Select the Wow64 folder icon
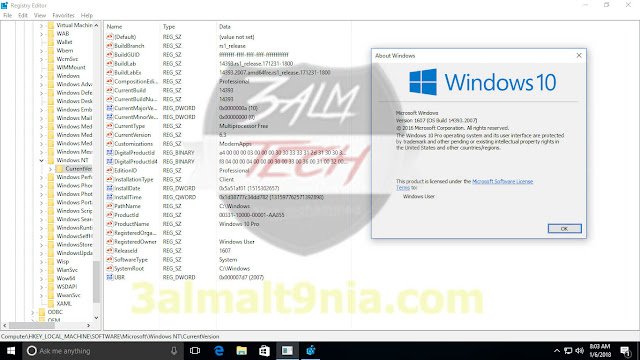The height and width of the screenshot is (360, 640). coord(51,278)
